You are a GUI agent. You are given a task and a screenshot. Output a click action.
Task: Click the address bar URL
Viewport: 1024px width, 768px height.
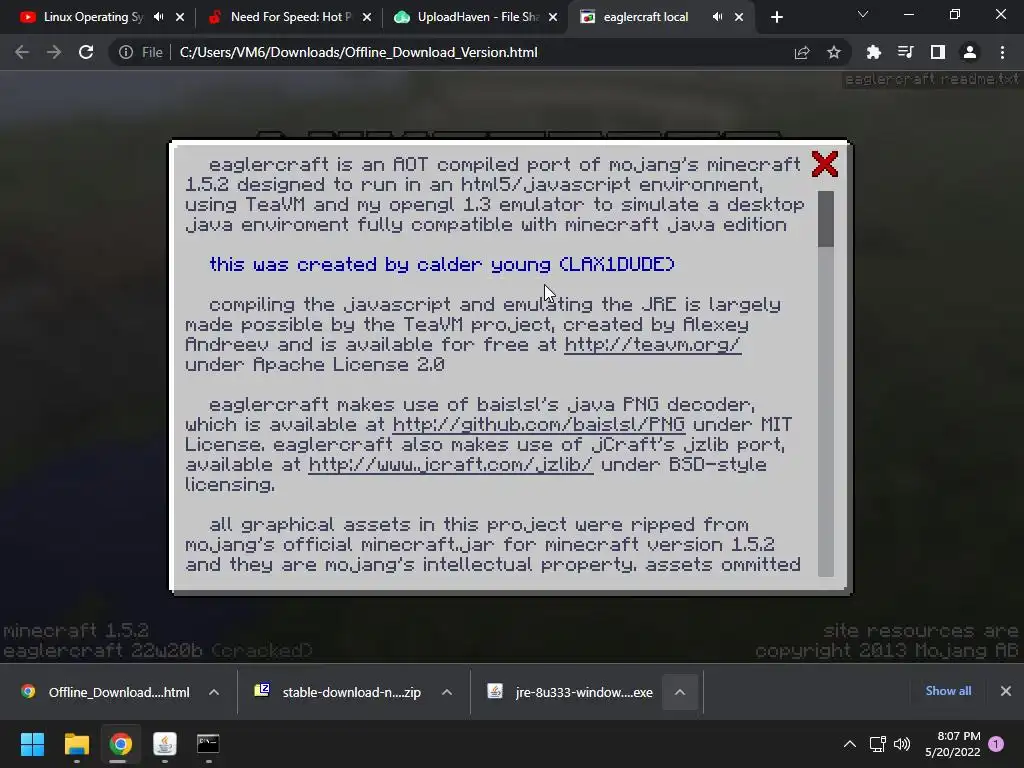click(x=359, y=52)
